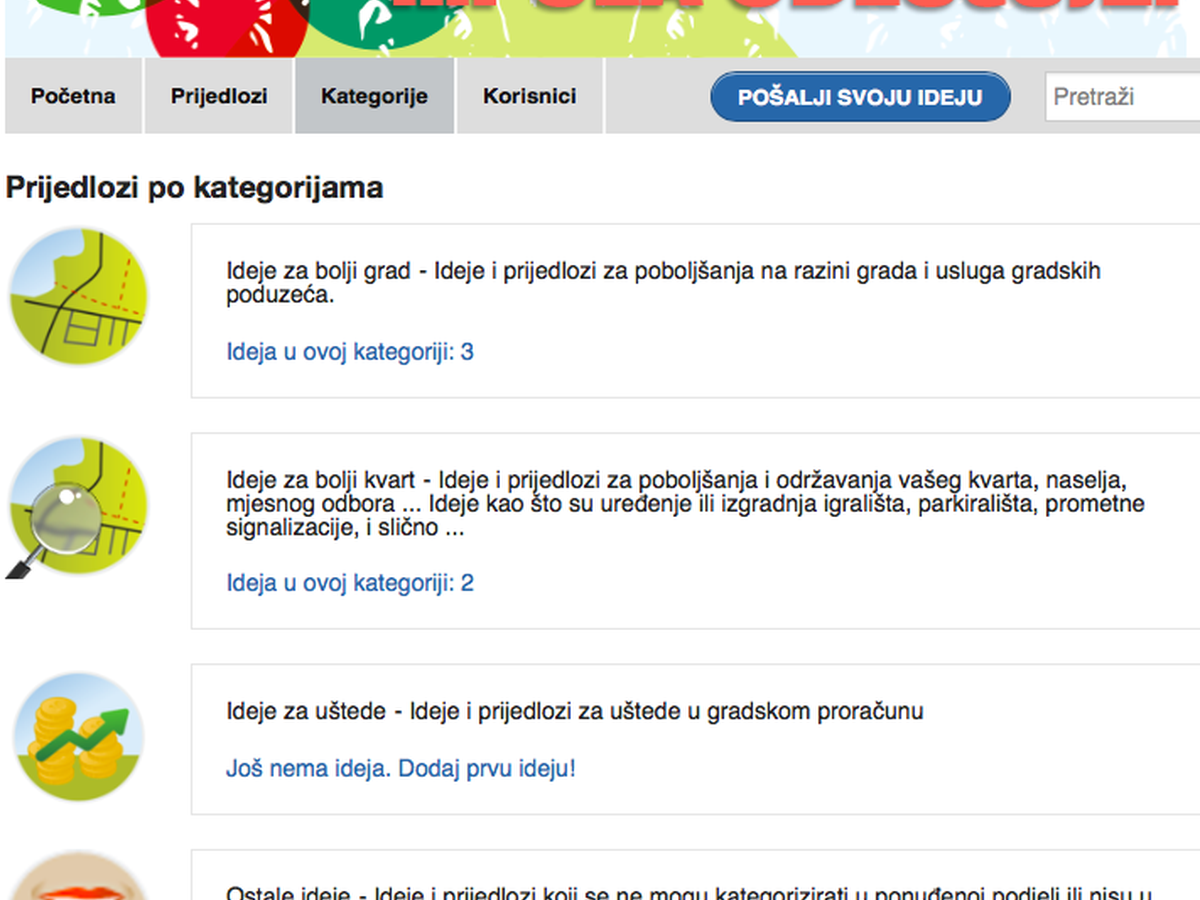Open the city map category icon
Viewport: 1200px width, 900px height.
[x=78, y=296]
